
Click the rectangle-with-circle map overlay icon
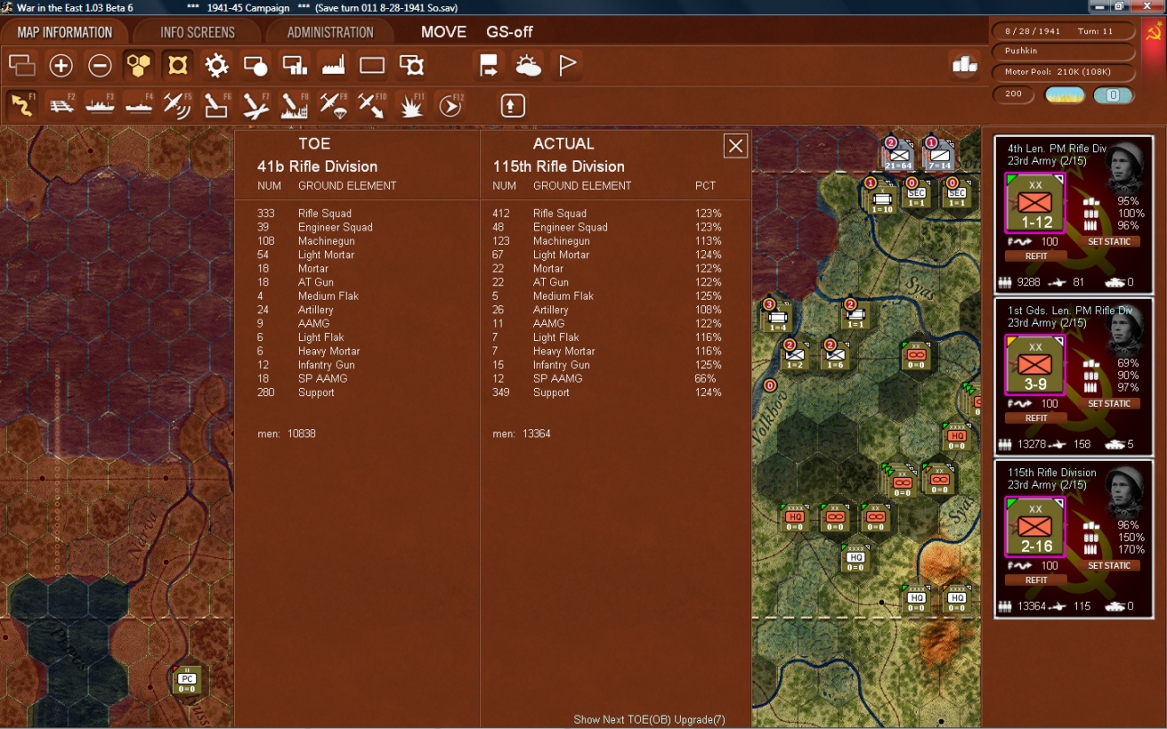pos(255,66)
